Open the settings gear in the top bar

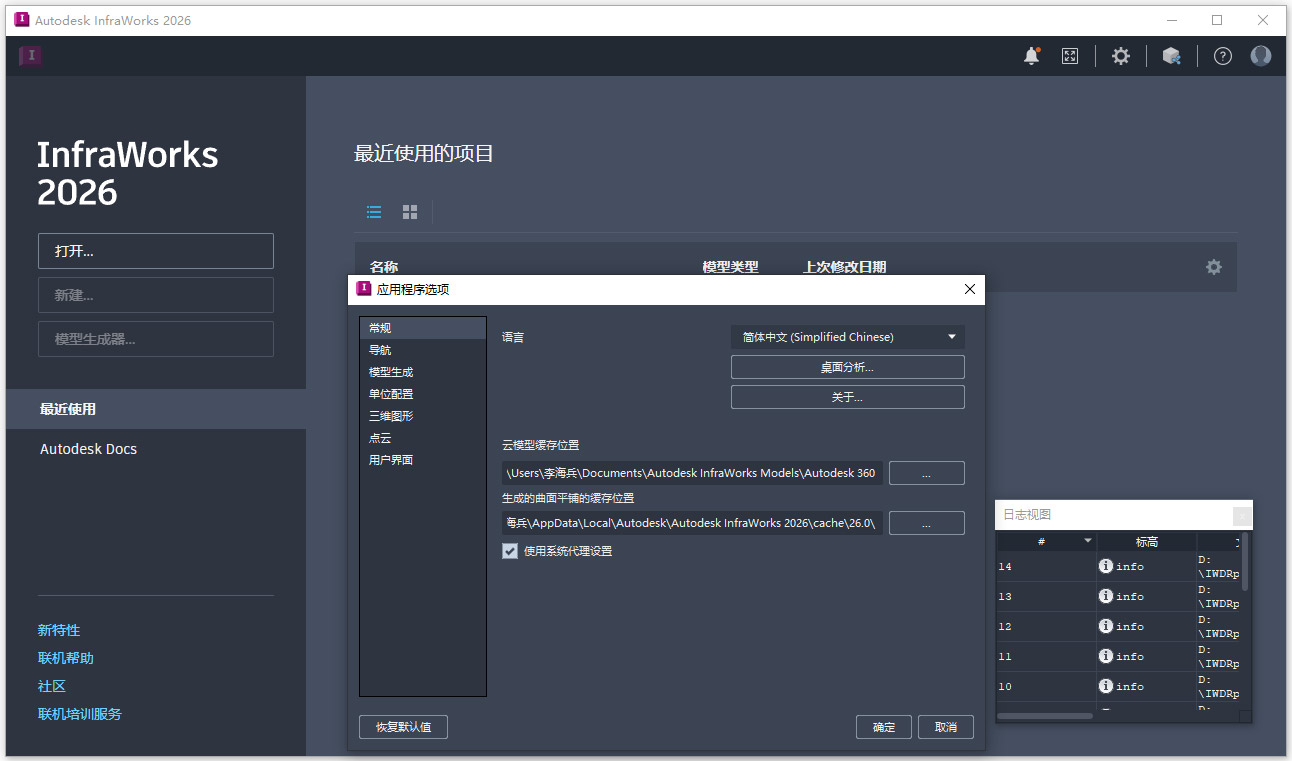(x=1120, y=56)
